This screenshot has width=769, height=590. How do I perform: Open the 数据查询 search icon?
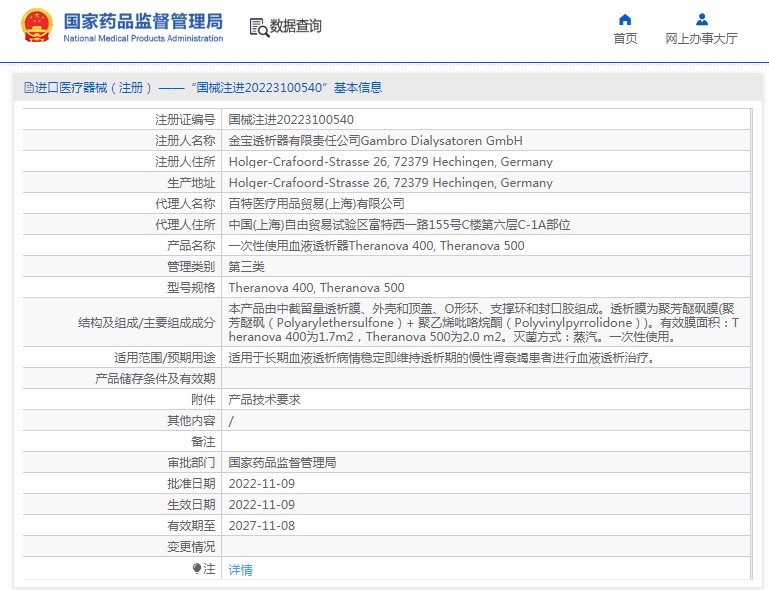259,27
